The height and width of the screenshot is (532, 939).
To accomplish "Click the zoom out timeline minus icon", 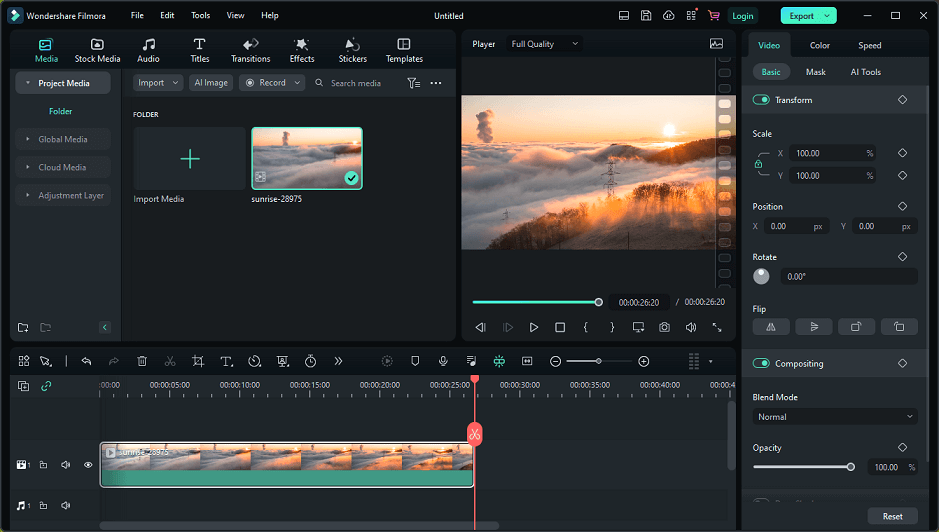I will (x=555, y=361).
